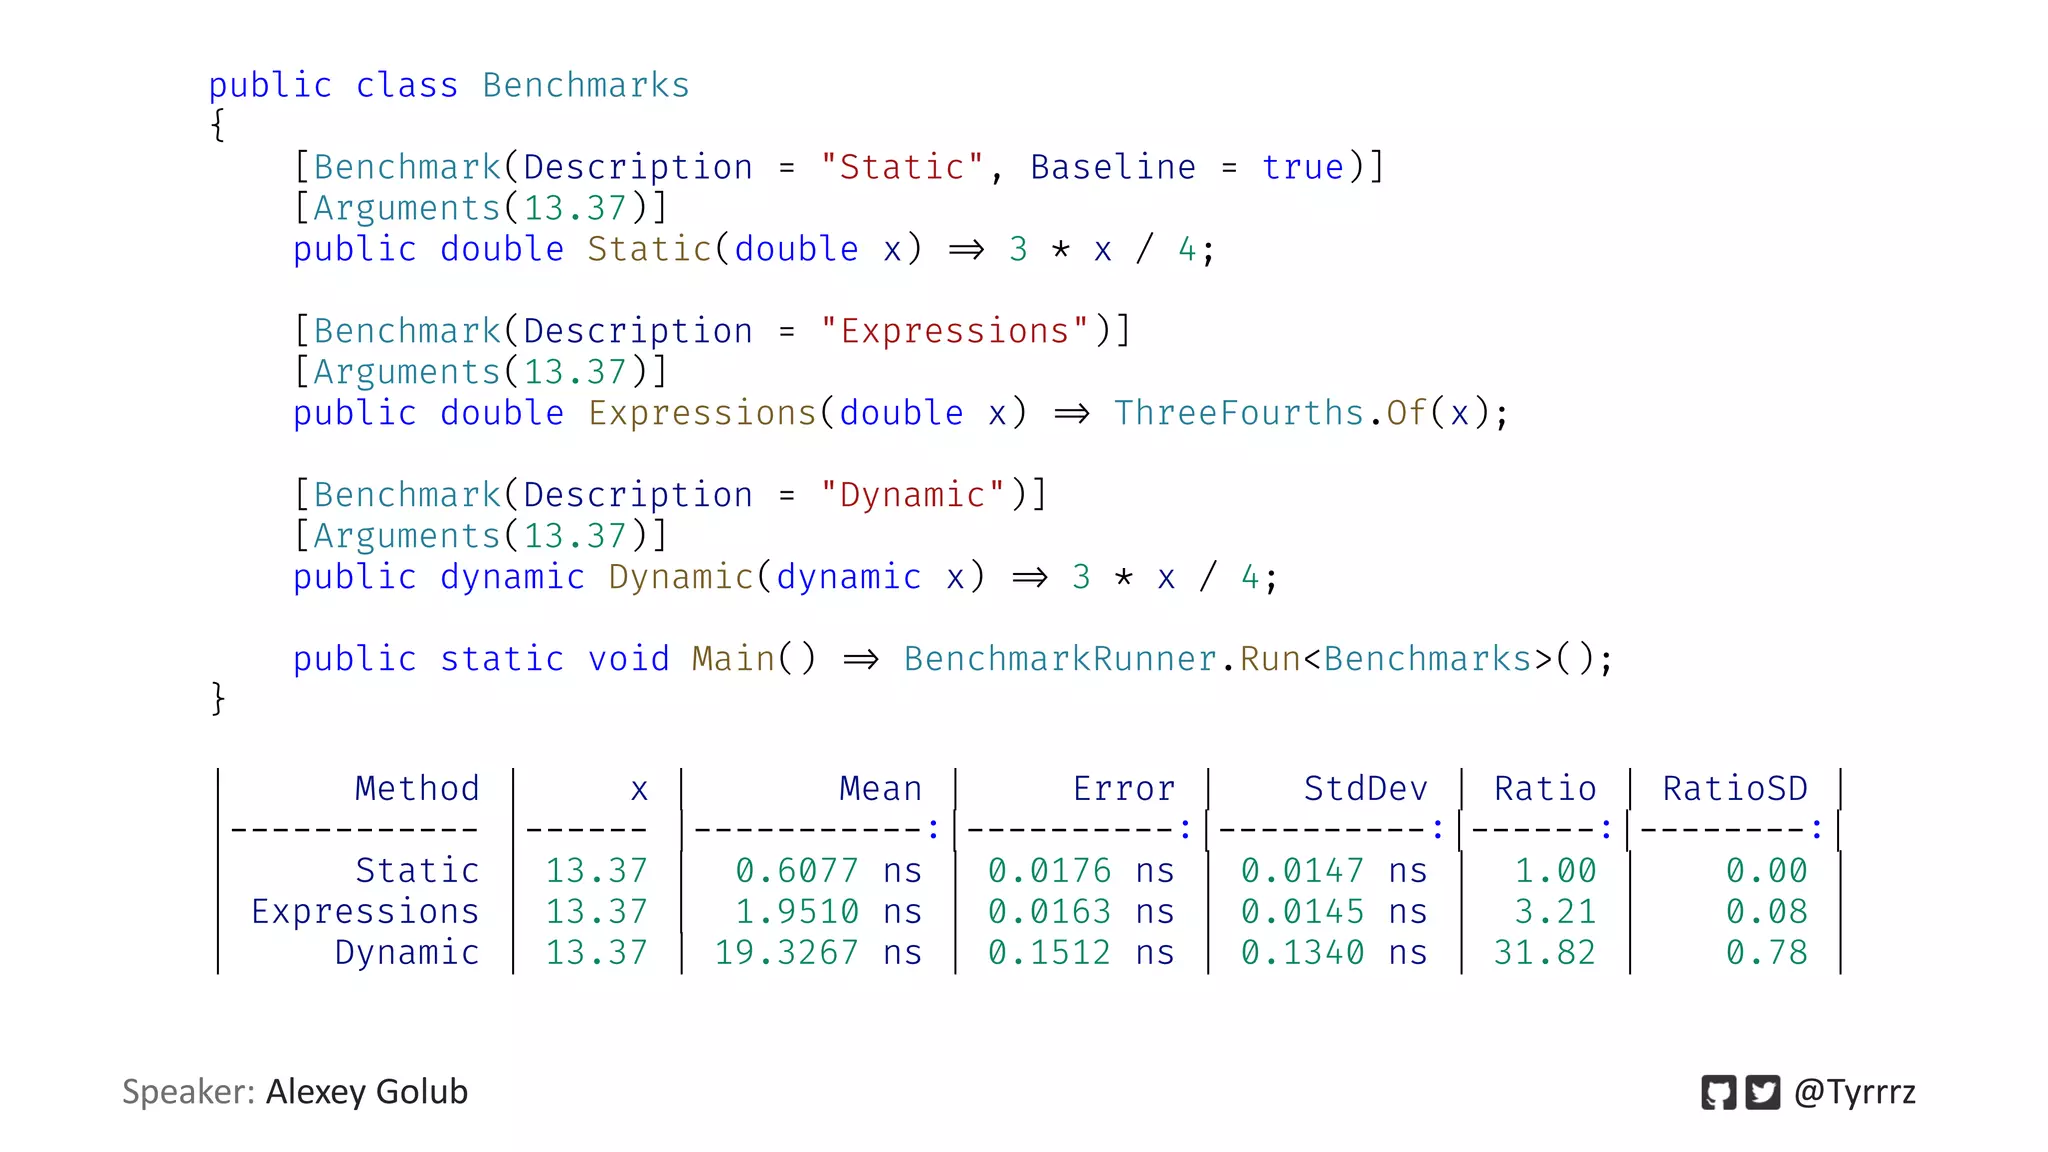Click Baseline in the first attribute
The image size is (2048, 1152).
(x=1113, y=167)
